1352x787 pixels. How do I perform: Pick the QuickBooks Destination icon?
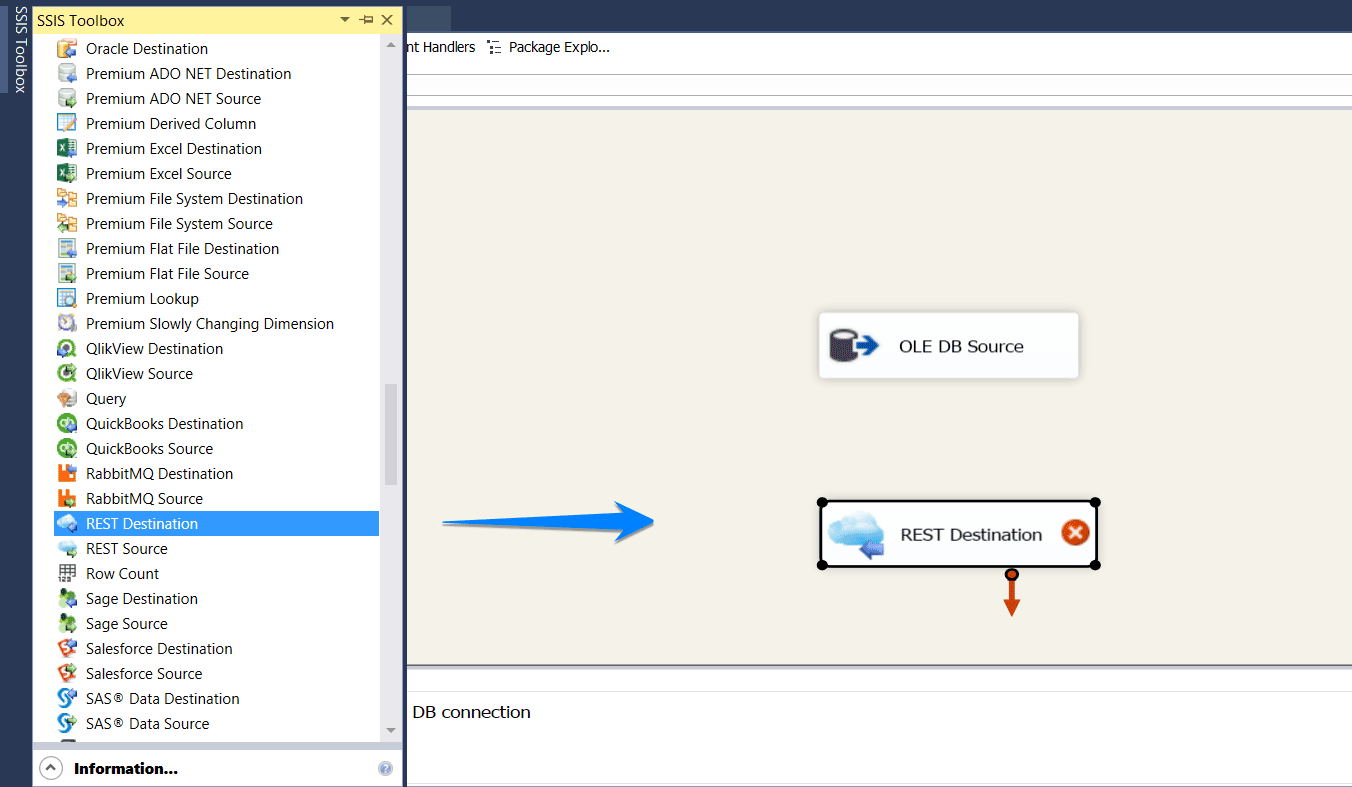tap(67, 423)
